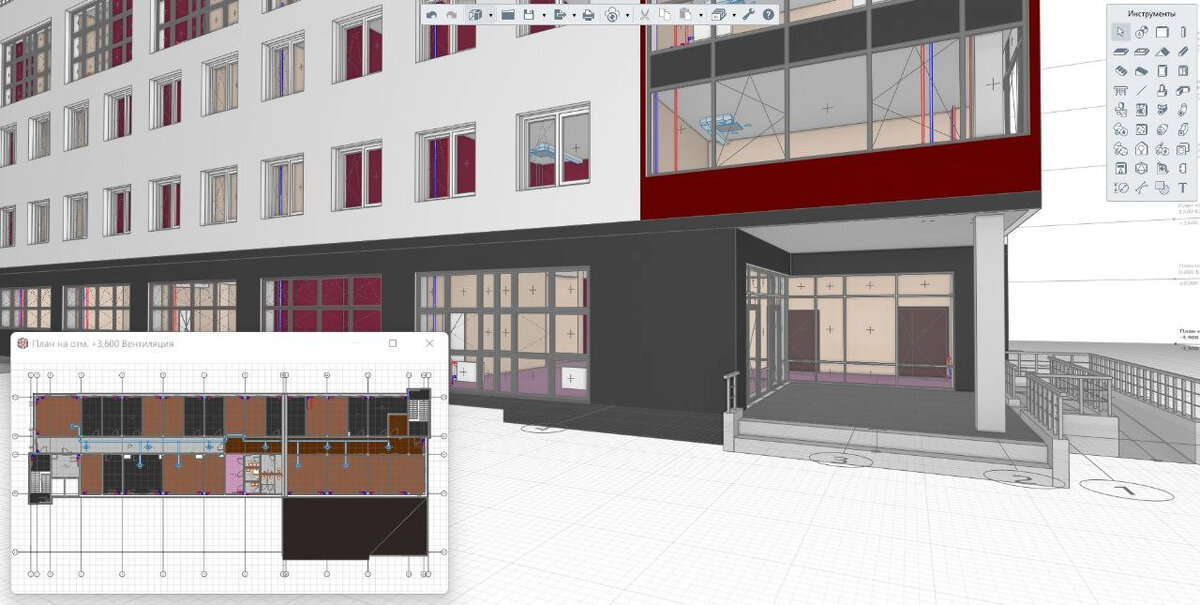Maximize the План на отм. +3.600 window
The image size is (1200, 605).
(x=393, y=343)
